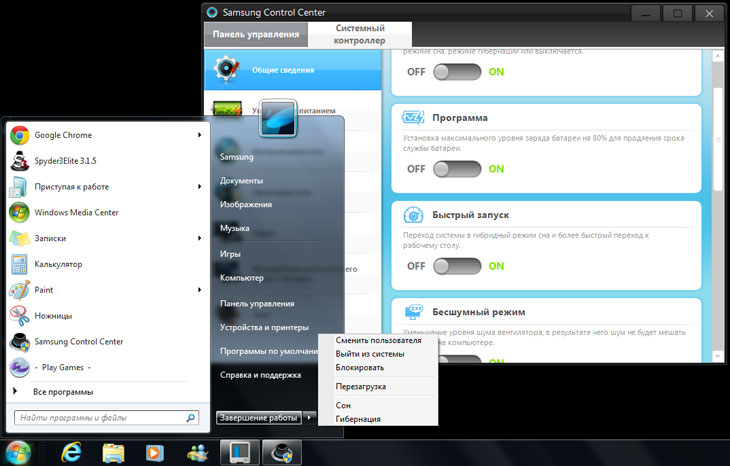The height and width of the screenshot is (466, 730).
Task: Launch Spyder3Elite 3.1.5 icon
Action: (20, 161)
